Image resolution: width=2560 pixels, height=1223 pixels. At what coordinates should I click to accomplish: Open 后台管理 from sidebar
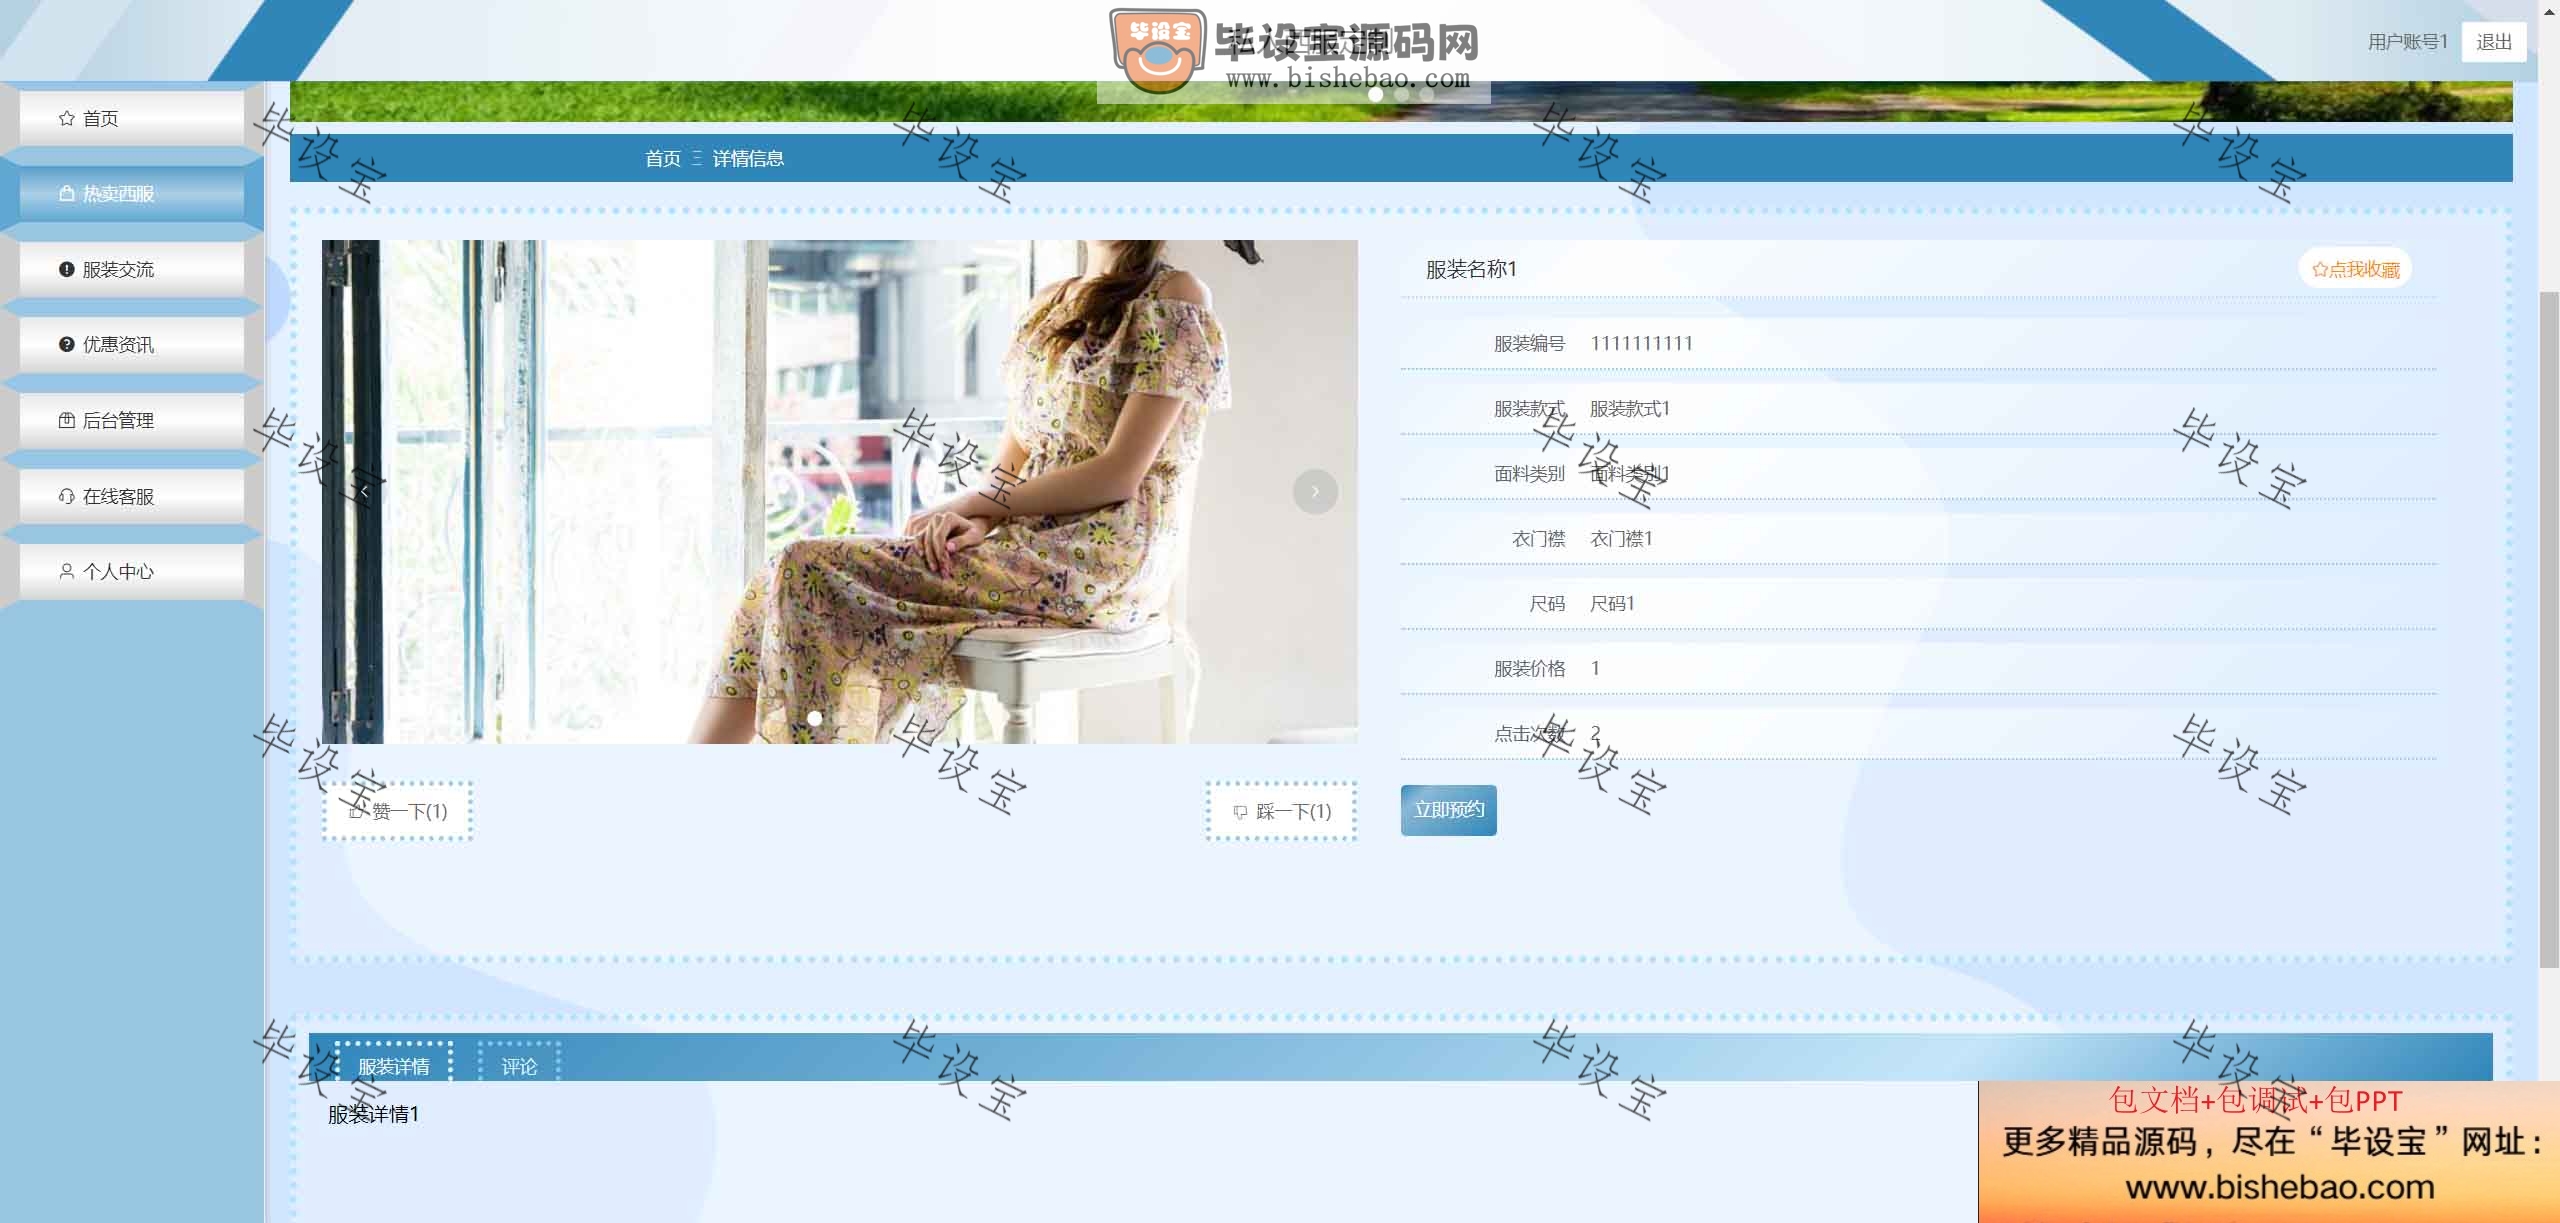coord(131,420)
